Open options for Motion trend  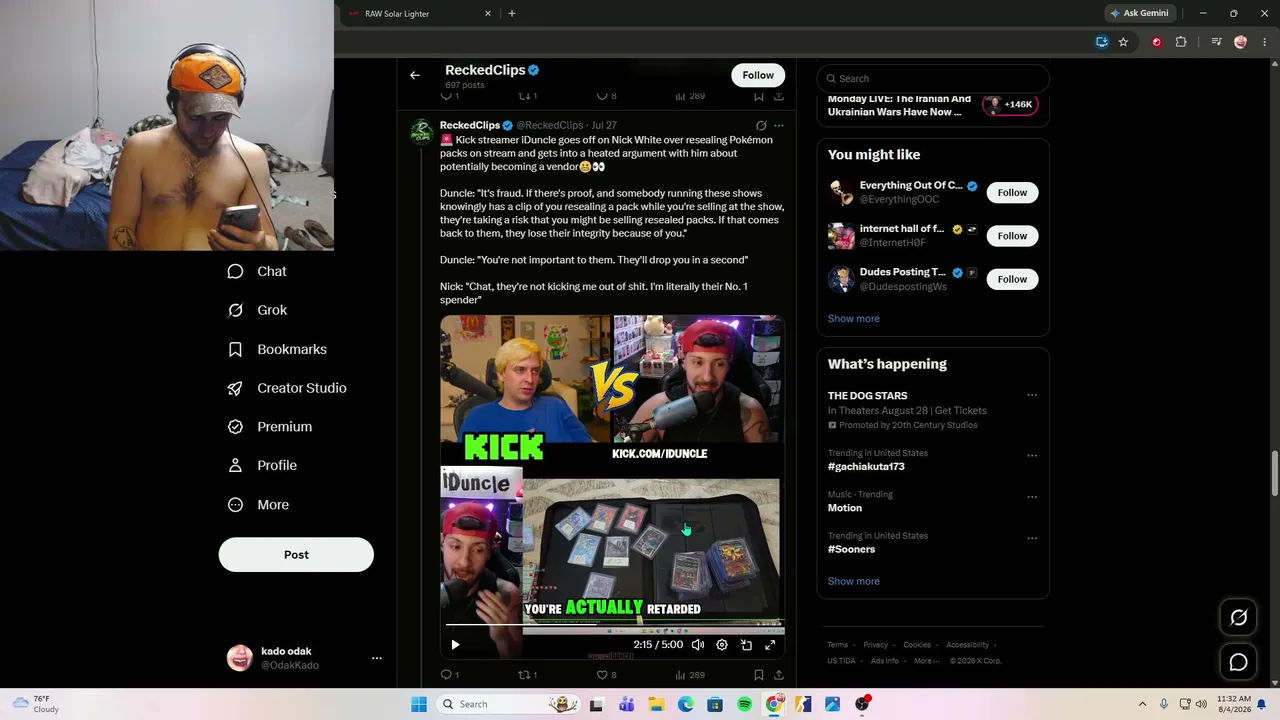pyautogui.click(x=1032, y=497)
